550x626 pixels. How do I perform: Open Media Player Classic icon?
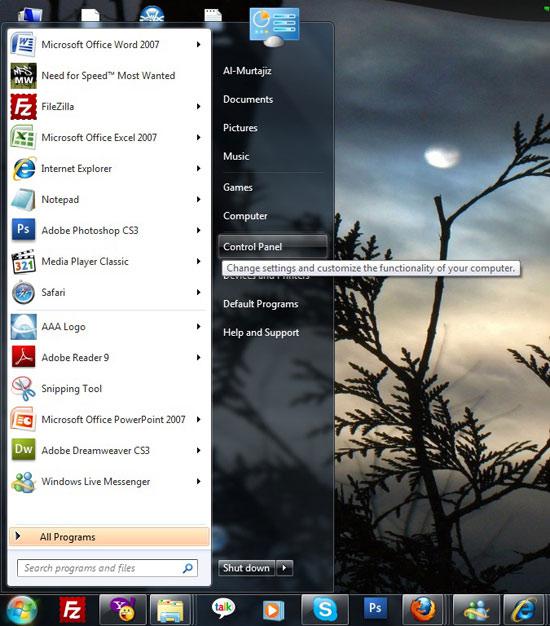pos(23,261)
